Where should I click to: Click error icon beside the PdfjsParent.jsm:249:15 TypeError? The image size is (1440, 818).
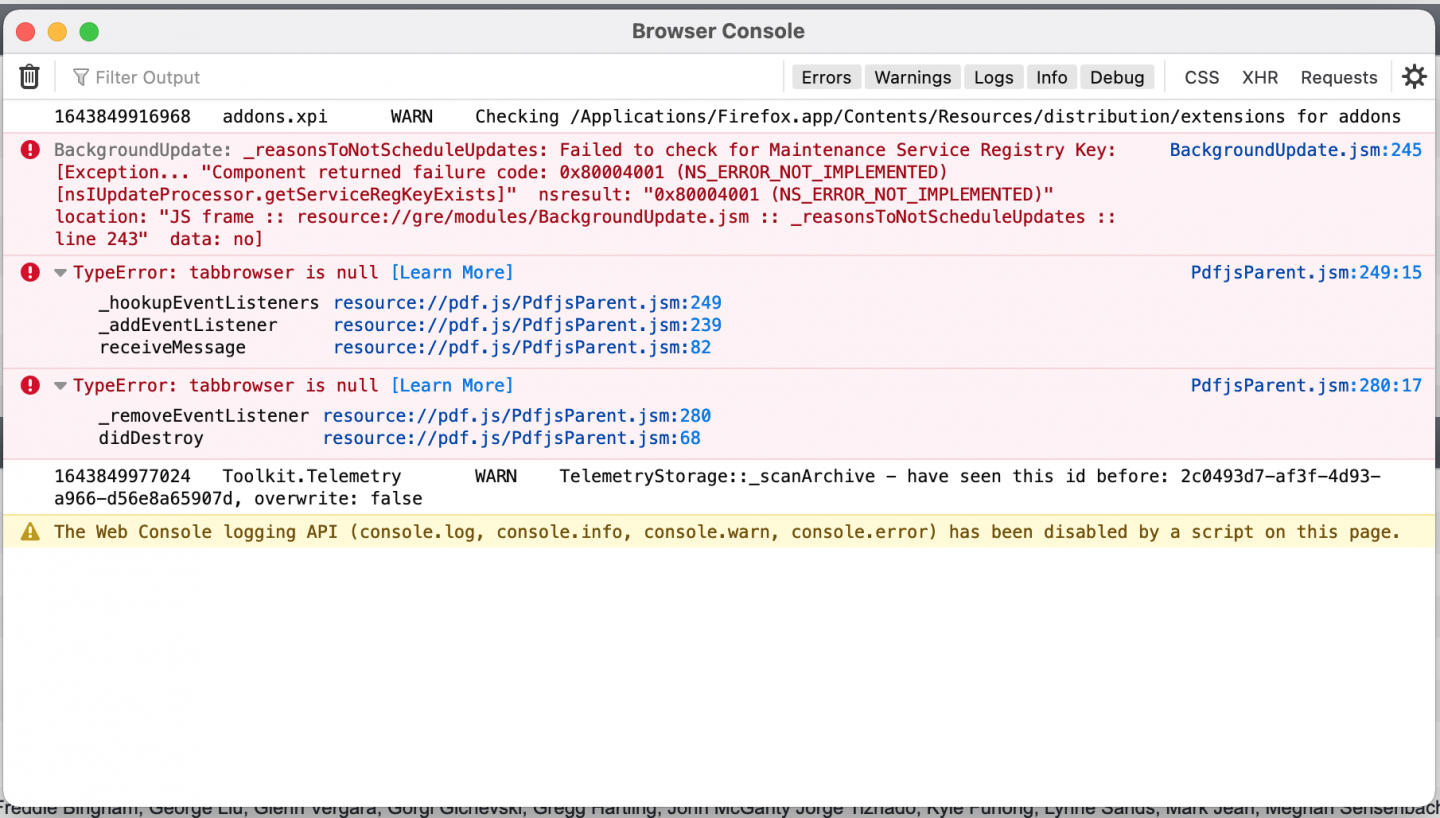[31, 272]
